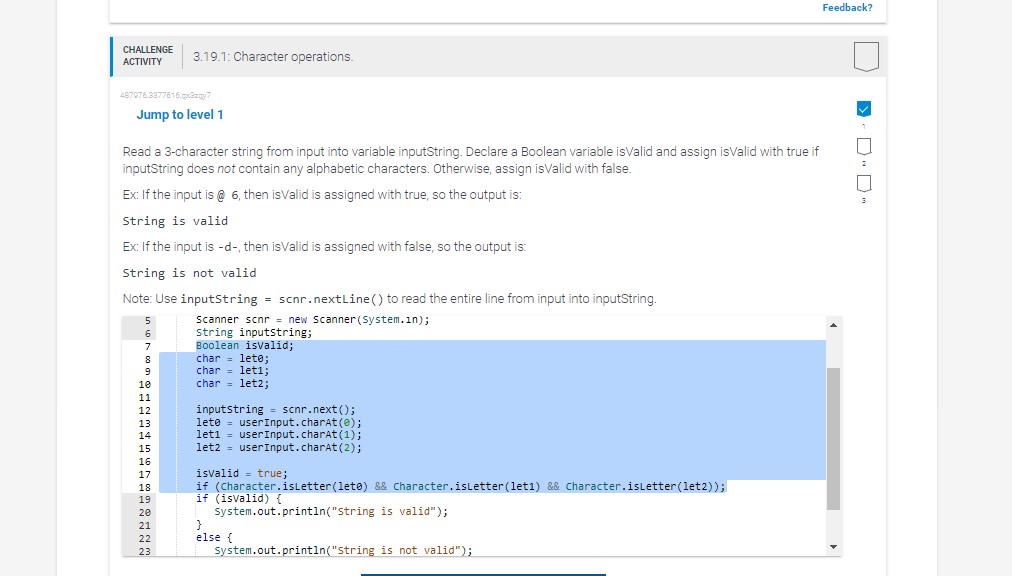The height and width of the screenshot is (576, 1012).
Task: Click the CHALLENGE ACTIVITY label
Action: 147,55
